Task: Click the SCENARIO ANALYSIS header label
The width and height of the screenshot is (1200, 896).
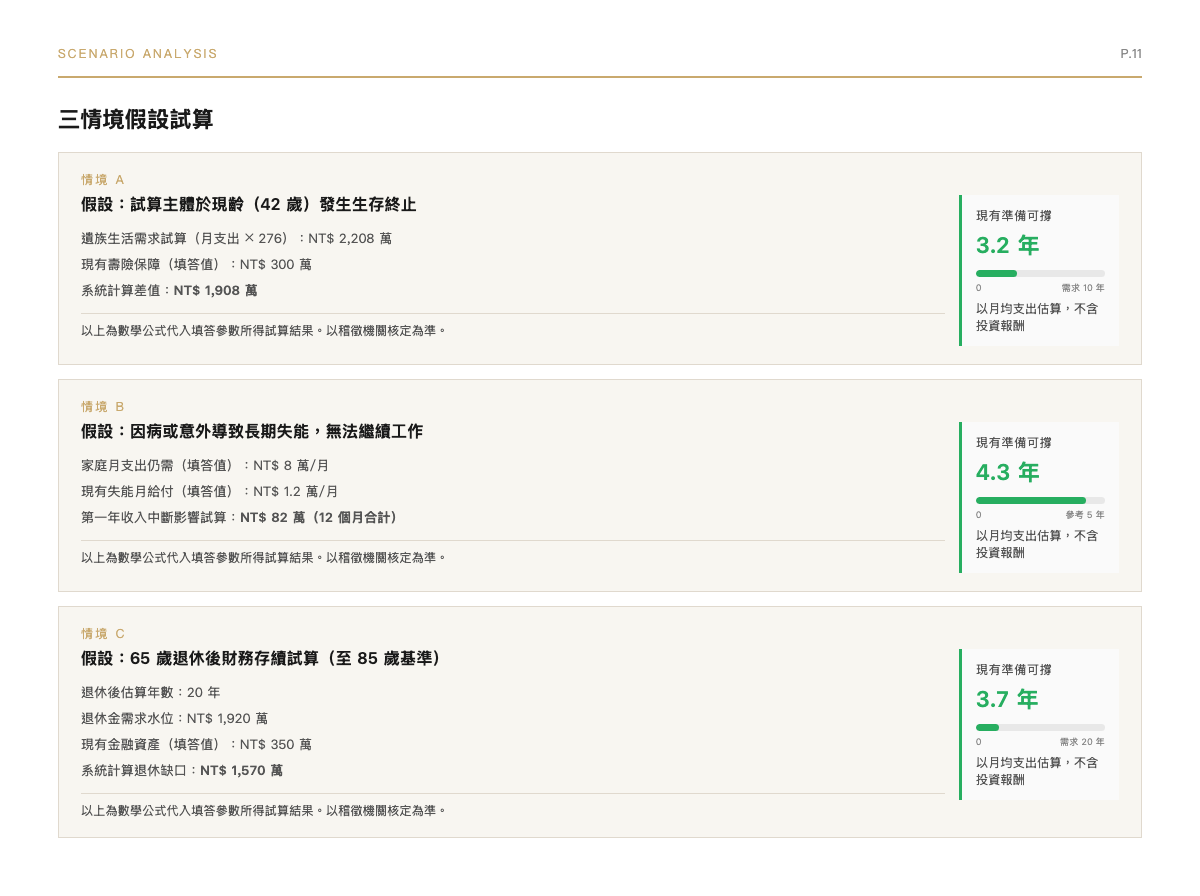Action: [137, 54]
